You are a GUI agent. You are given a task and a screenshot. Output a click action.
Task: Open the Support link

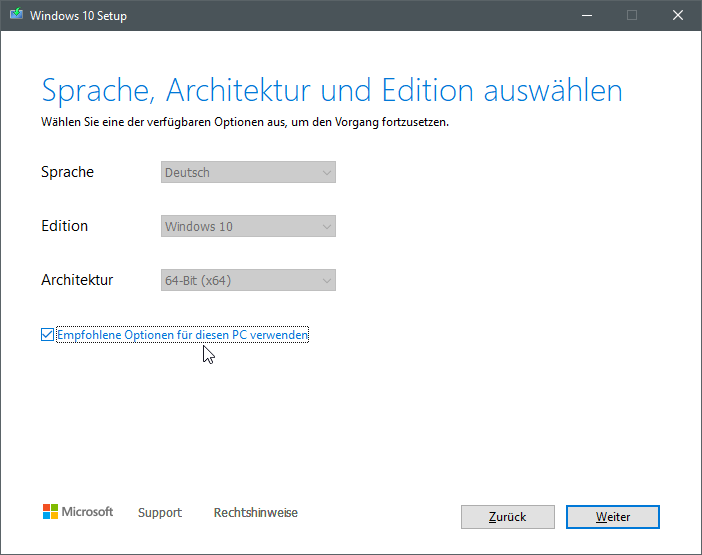tap(160, 513)
